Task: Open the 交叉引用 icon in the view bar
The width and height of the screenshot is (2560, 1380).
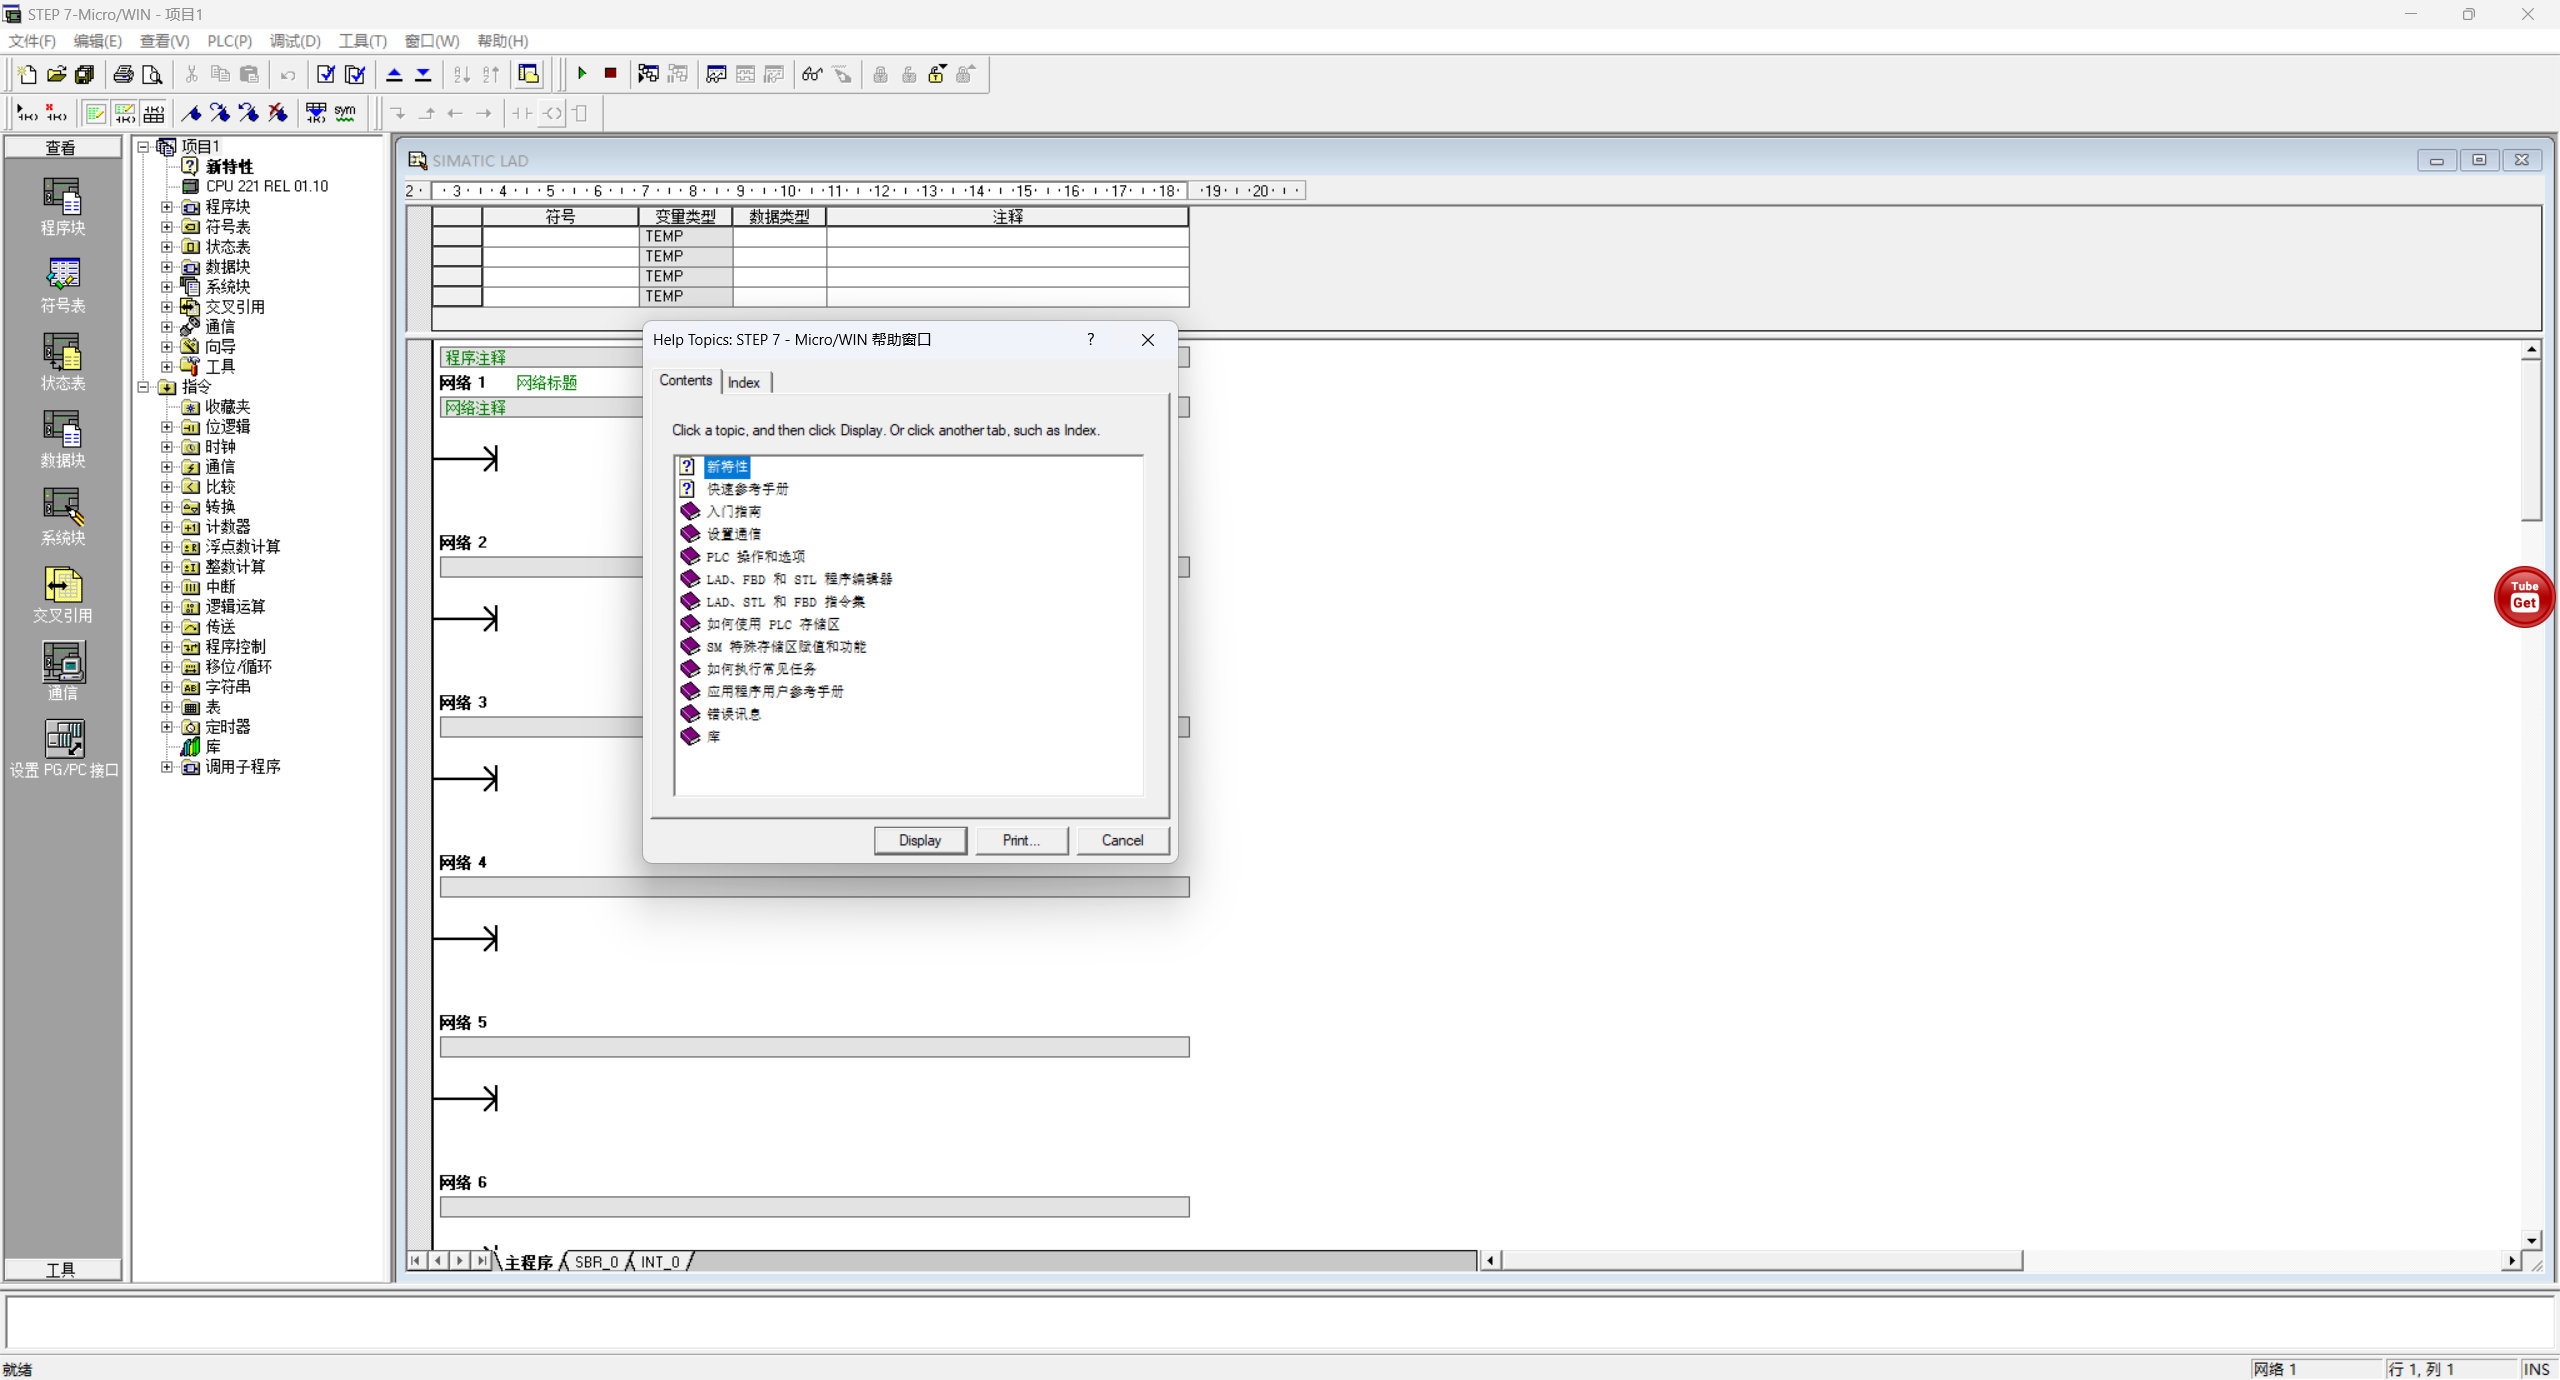Action: click(62, 586)
